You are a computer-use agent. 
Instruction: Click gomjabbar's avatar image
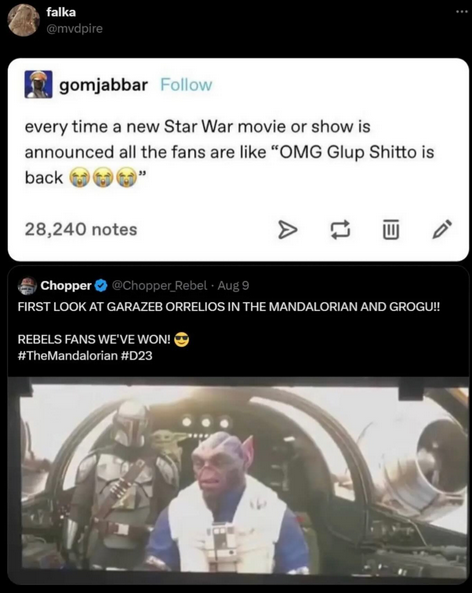coord(39,84)
